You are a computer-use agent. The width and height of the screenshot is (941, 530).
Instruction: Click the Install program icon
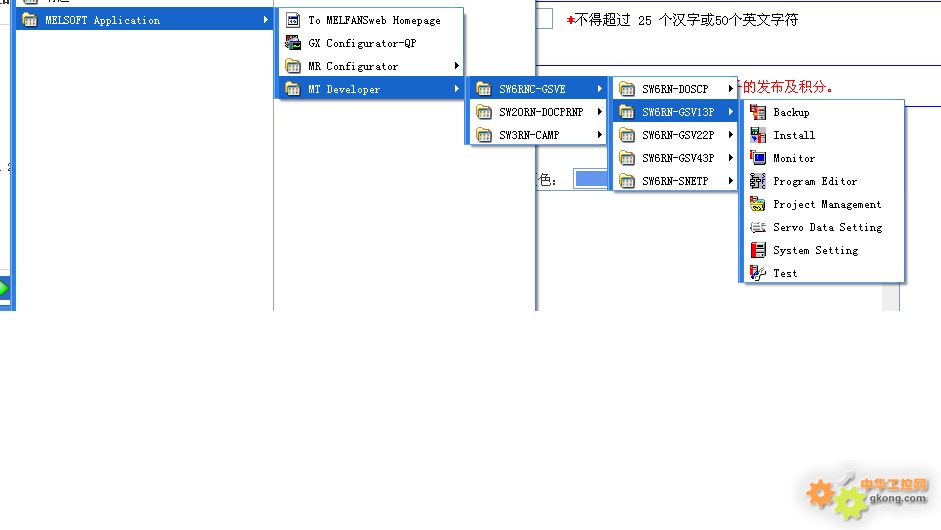click(757, 135)
